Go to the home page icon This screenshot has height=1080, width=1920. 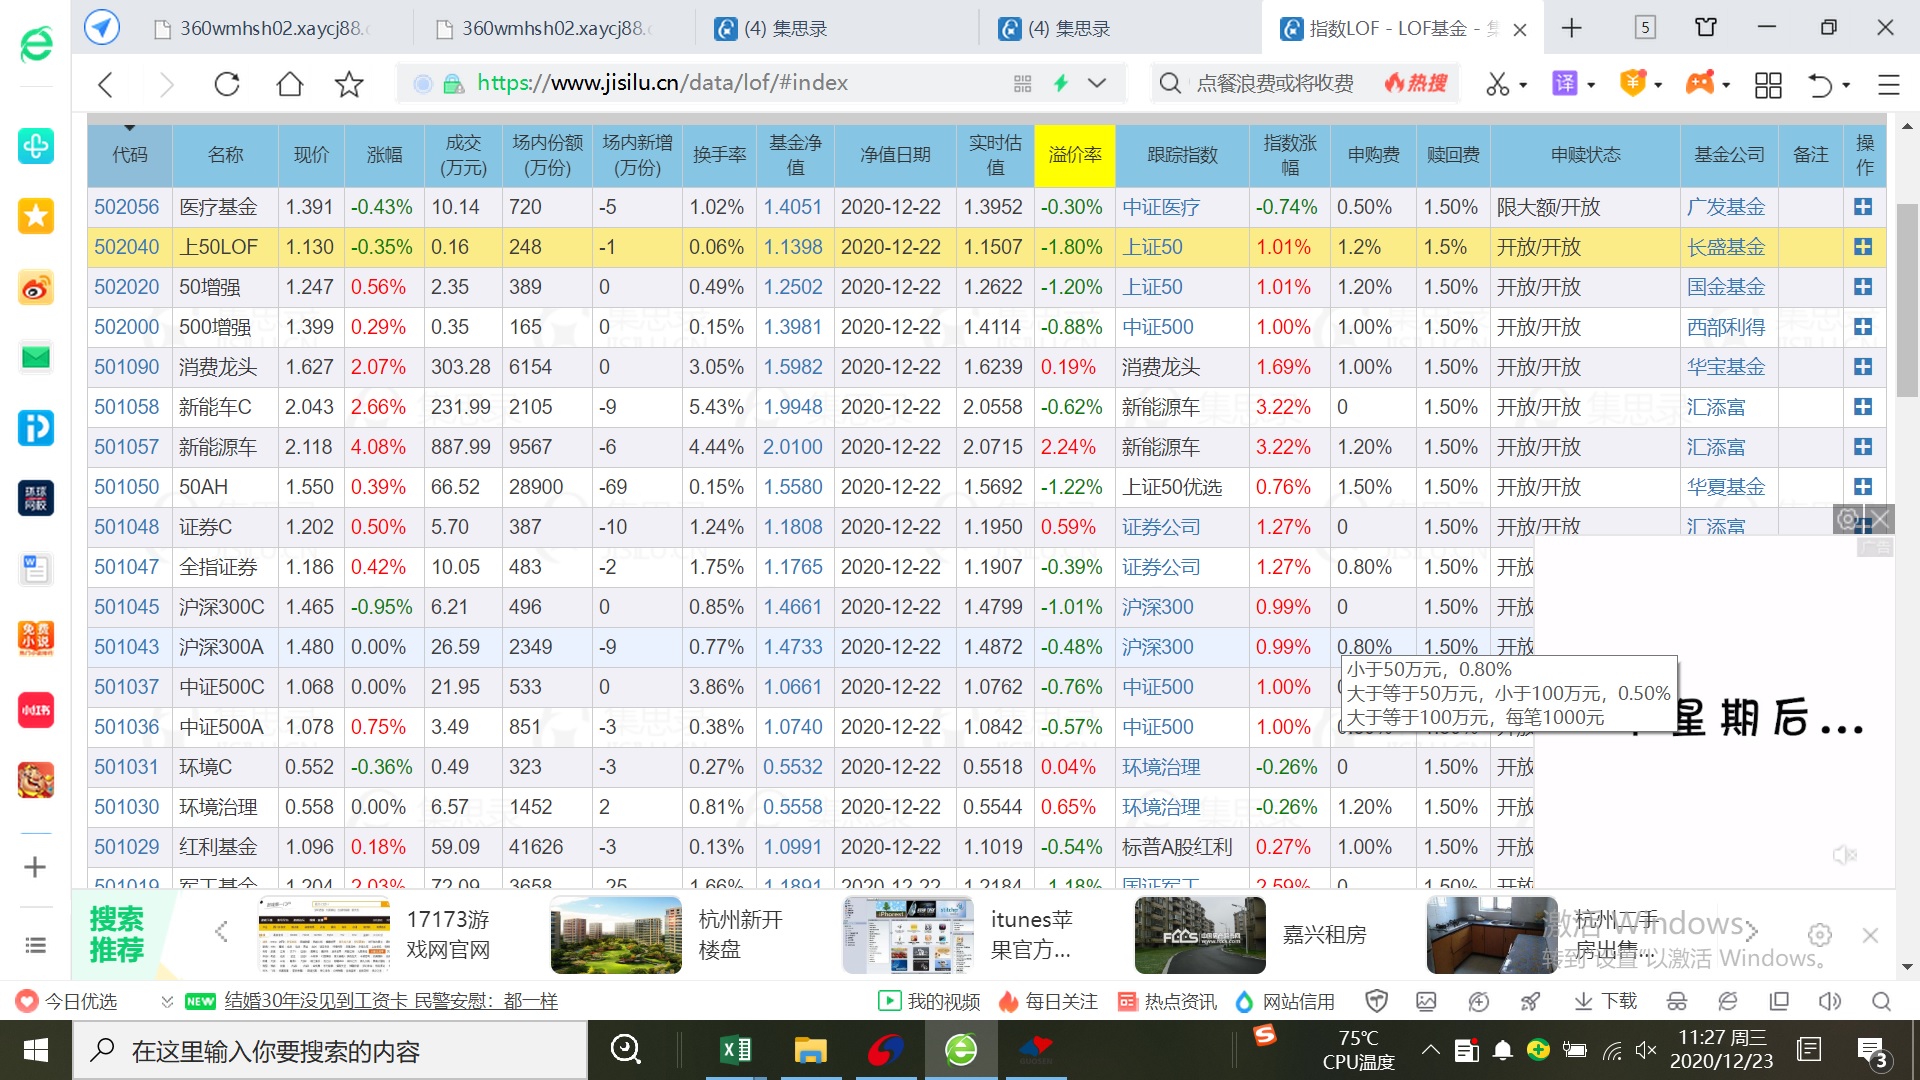(x=289, y=84)
